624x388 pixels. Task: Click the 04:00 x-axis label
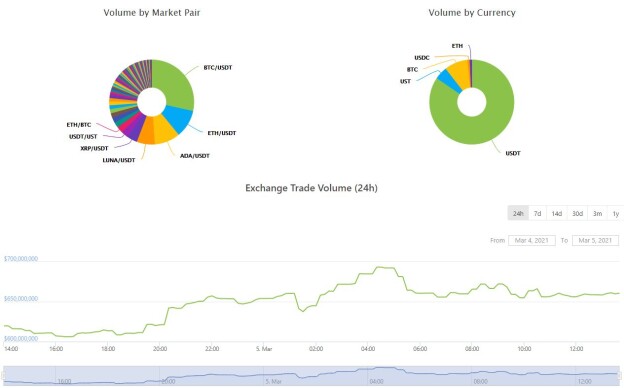pyautogui.click(x=368, y=349)
